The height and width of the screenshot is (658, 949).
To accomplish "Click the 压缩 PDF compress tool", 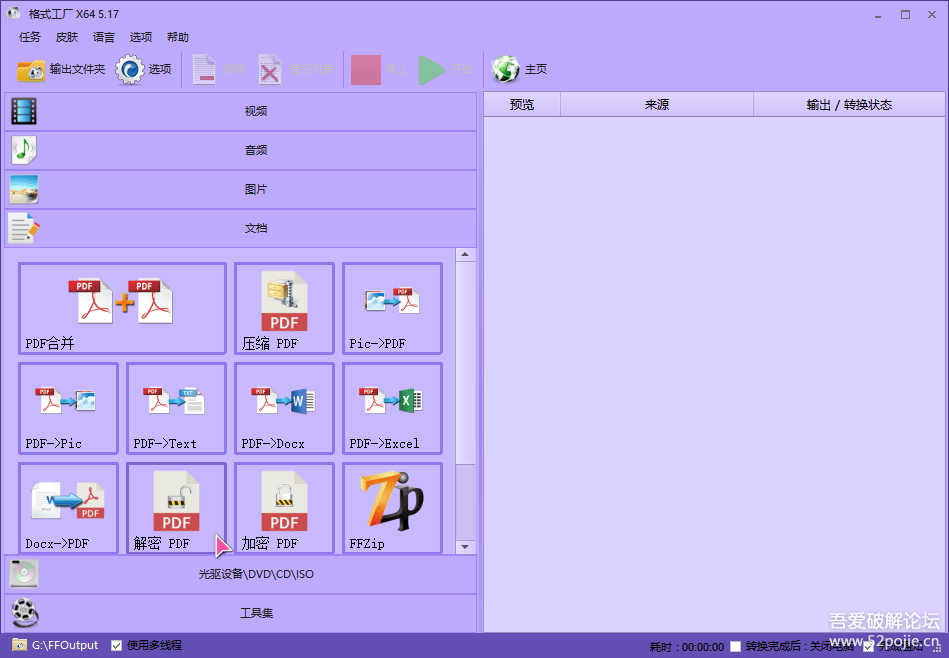I will click(x=284, y=308).
